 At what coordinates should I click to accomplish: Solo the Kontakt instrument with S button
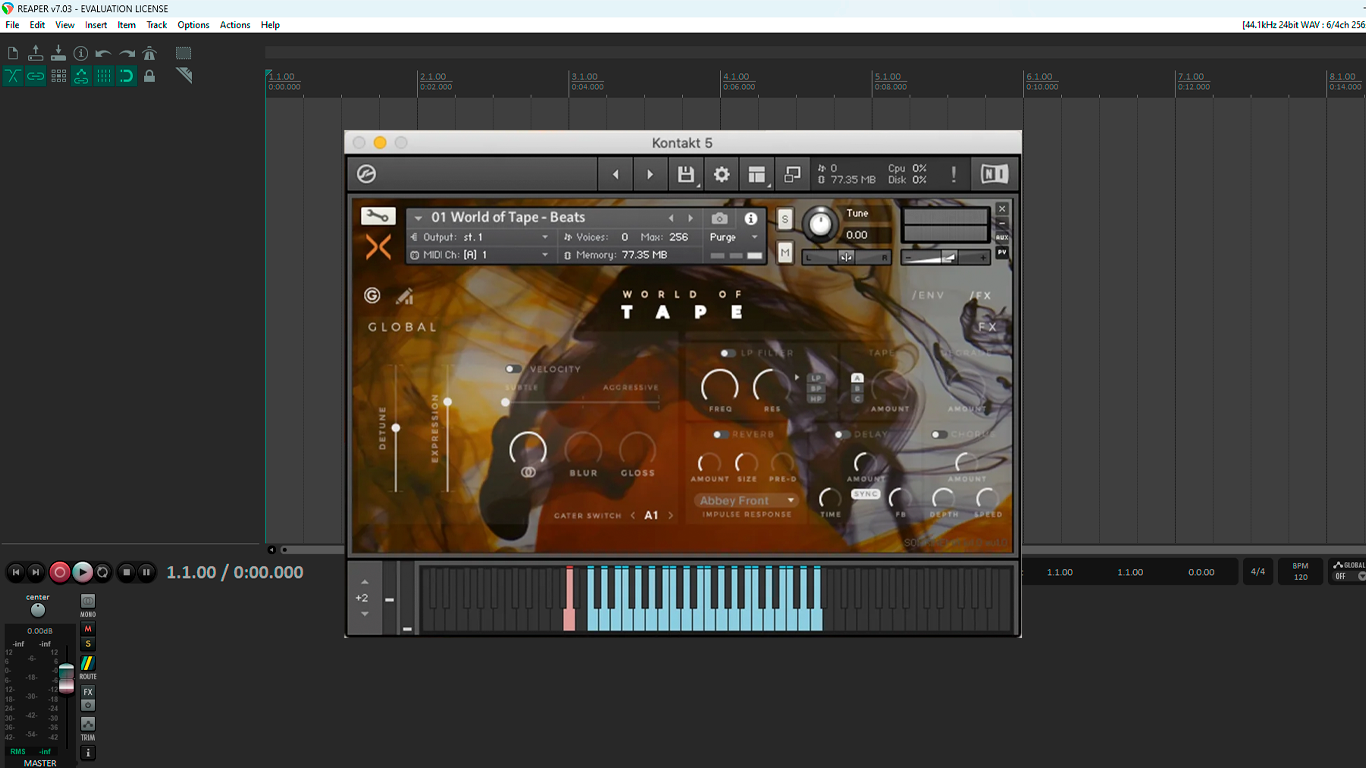784,220
